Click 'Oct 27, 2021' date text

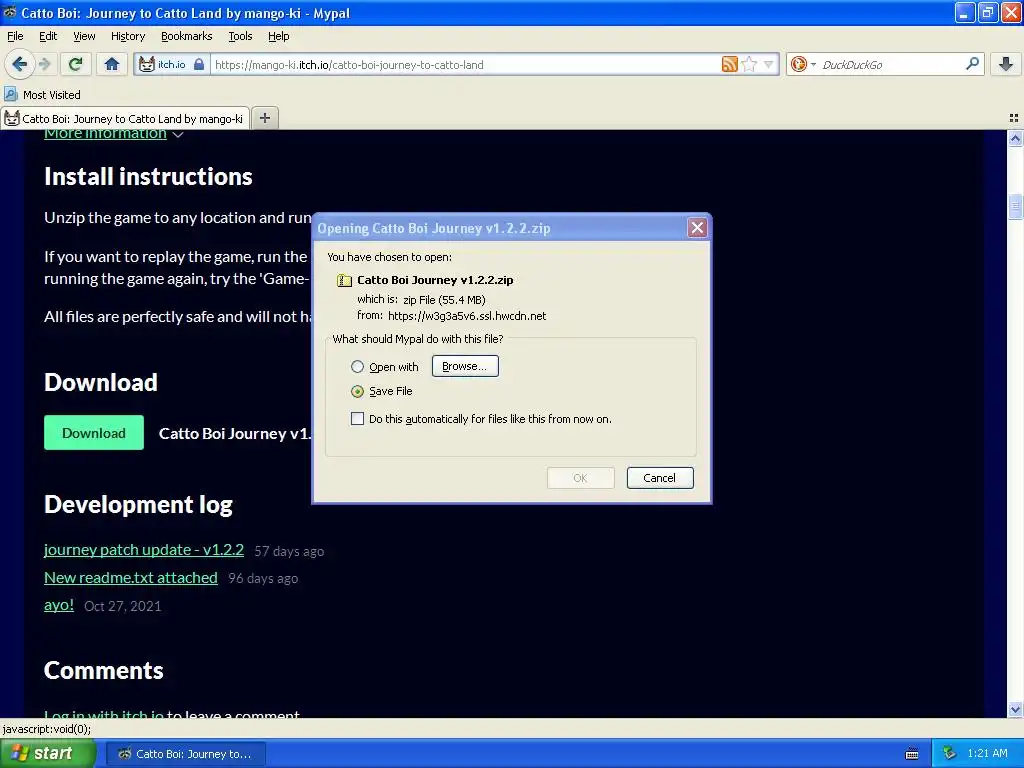[123, 606]
